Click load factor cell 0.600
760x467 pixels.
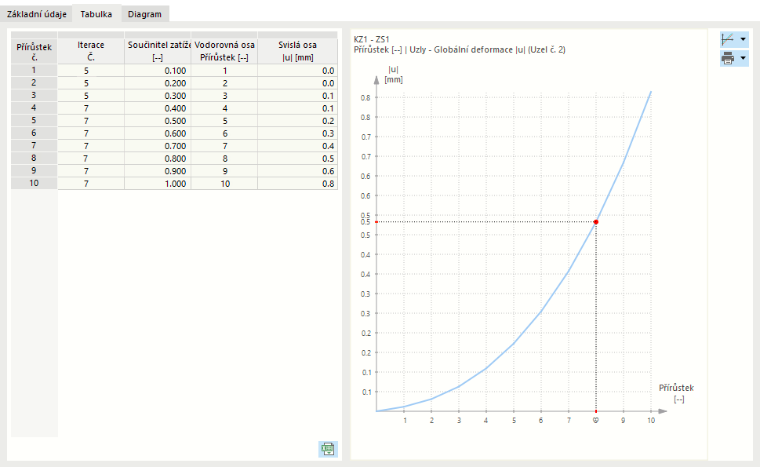coord(158,134)
